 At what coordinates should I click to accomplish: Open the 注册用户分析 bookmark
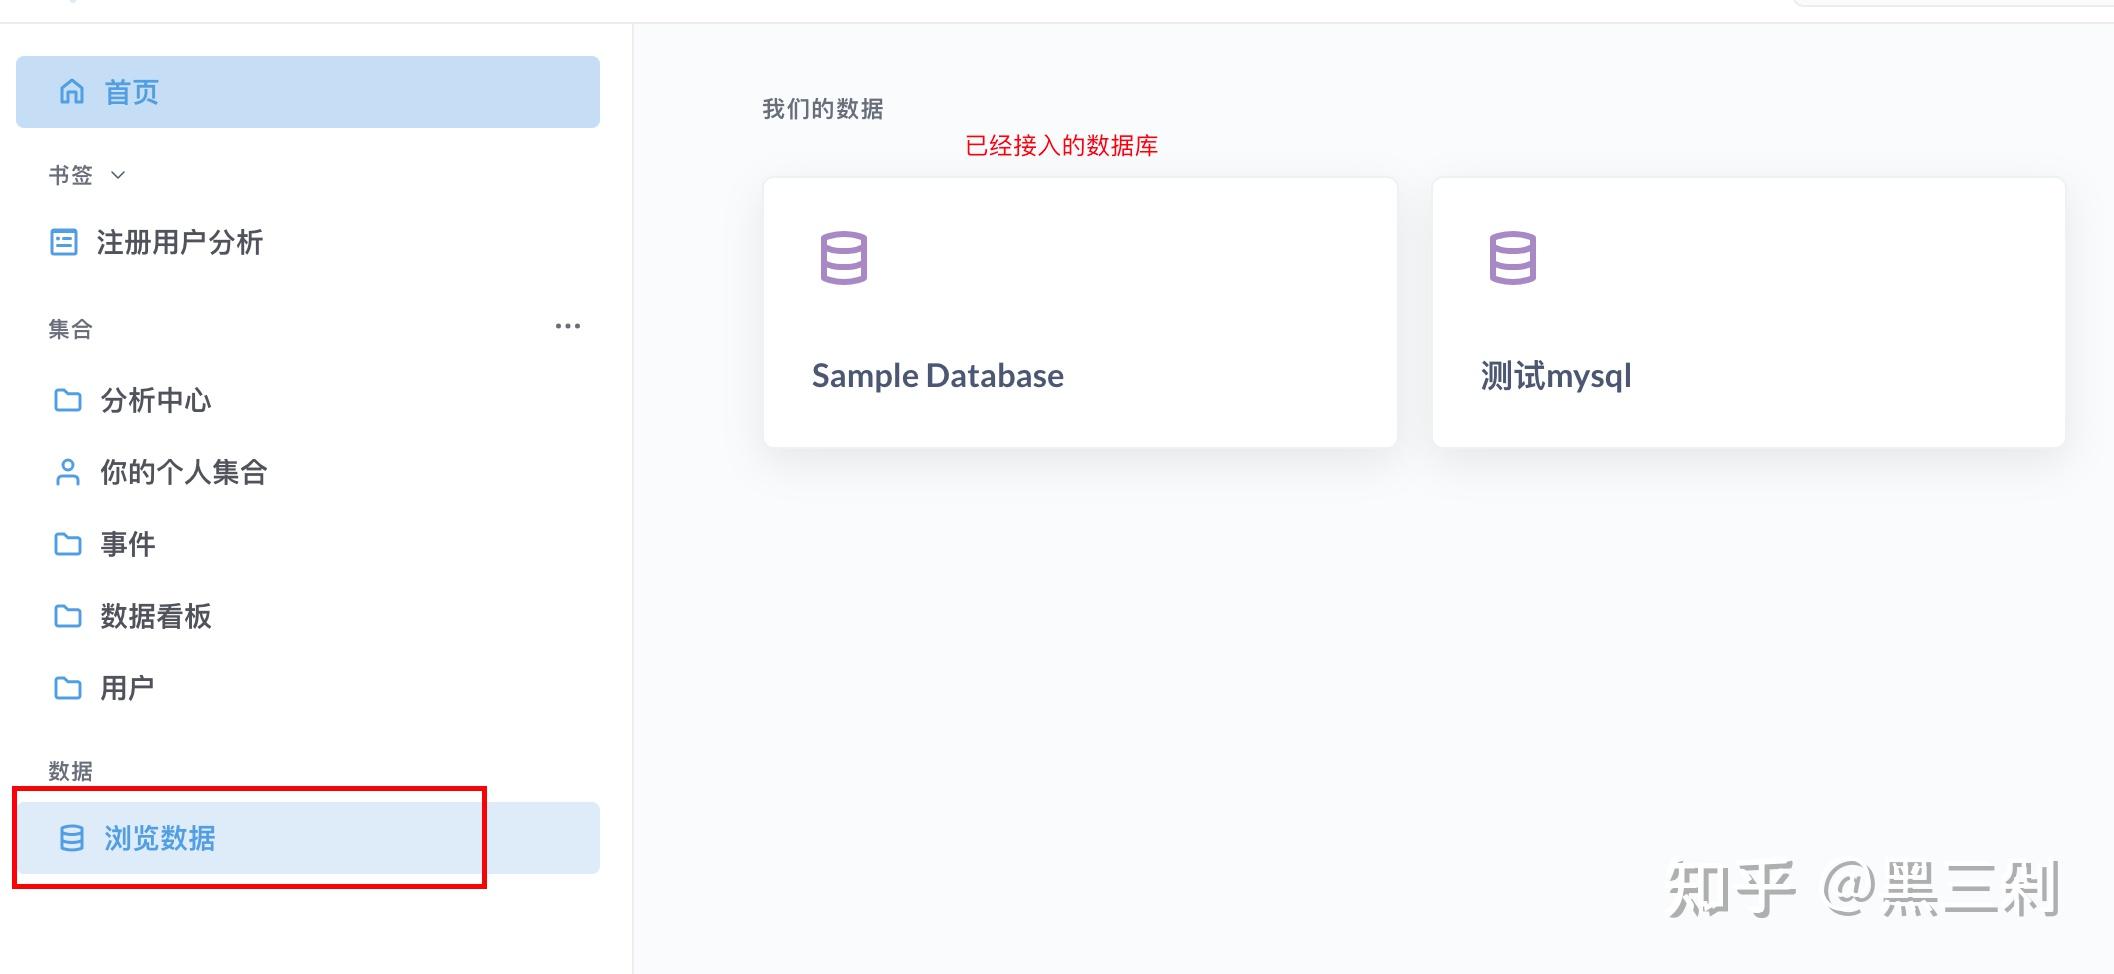[180, 242]
